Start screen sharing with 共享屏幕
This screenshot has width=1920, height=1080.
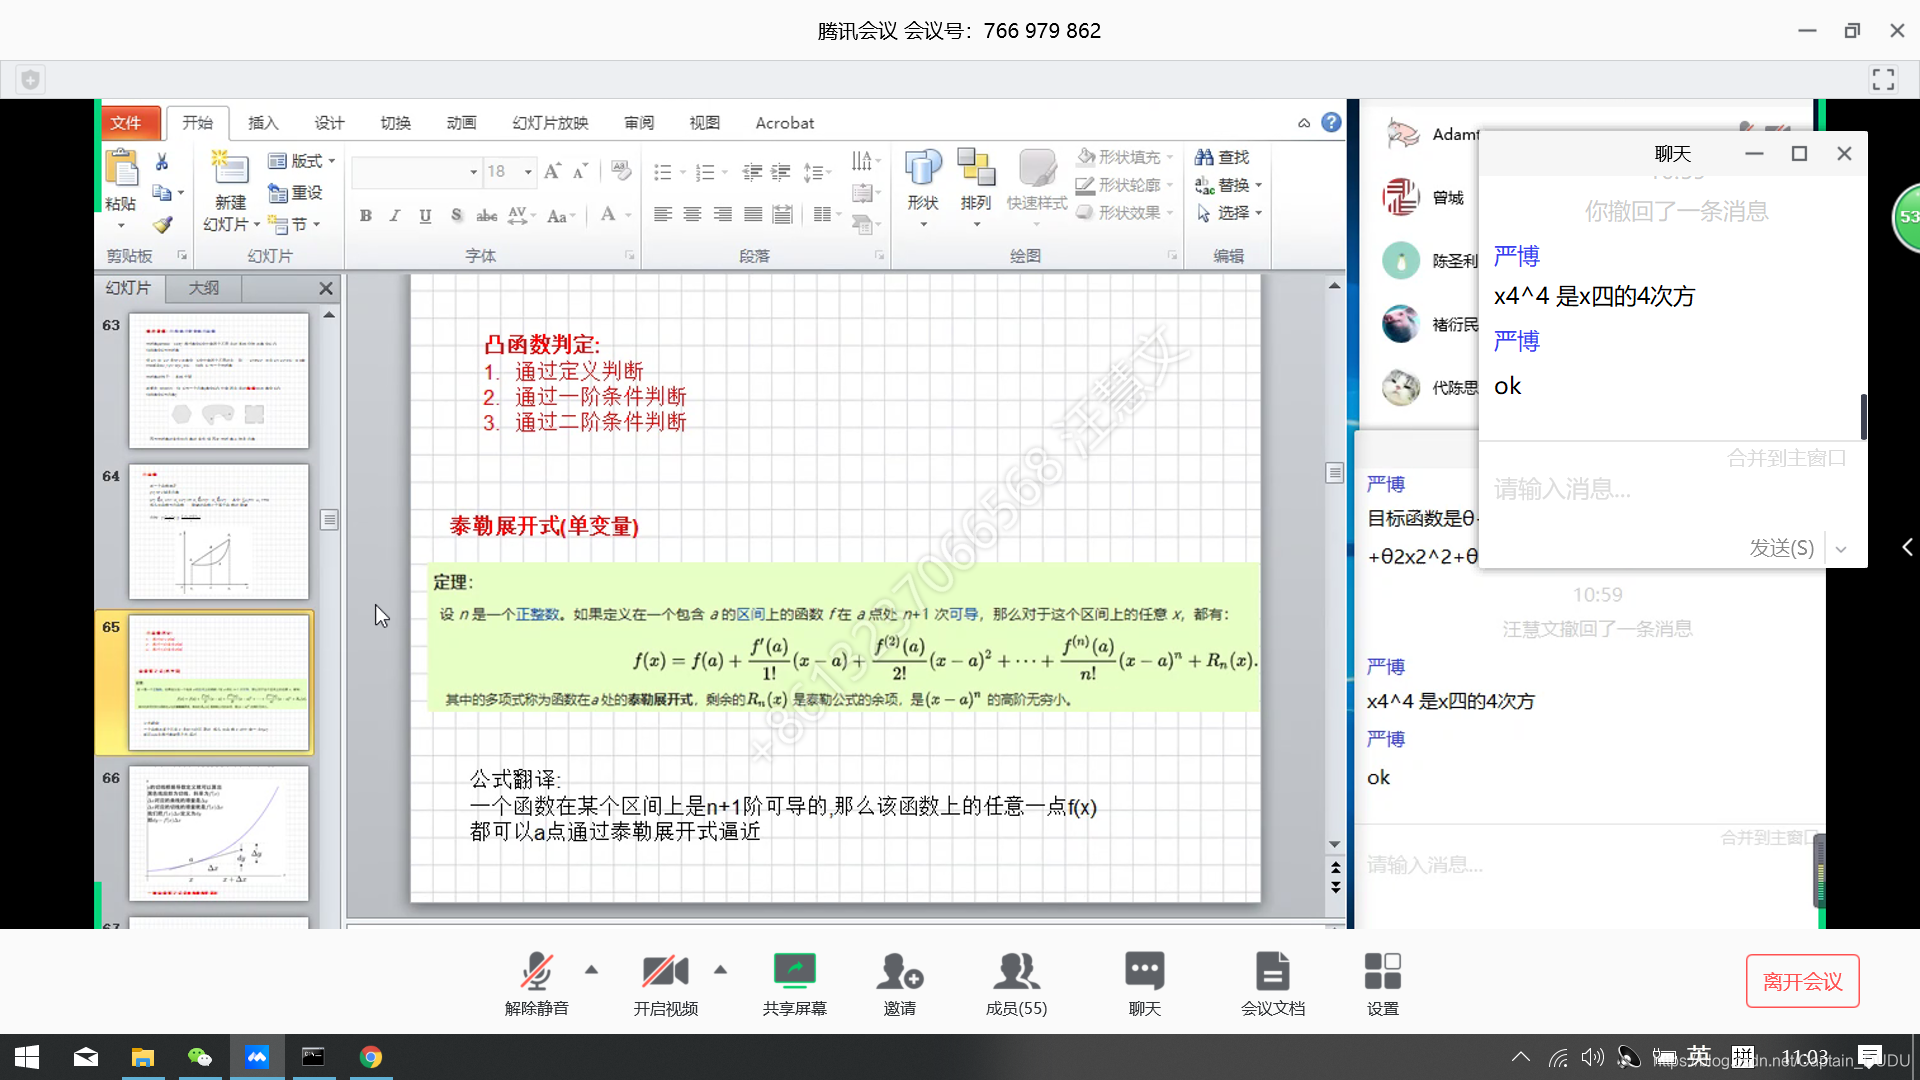[794, 983]
